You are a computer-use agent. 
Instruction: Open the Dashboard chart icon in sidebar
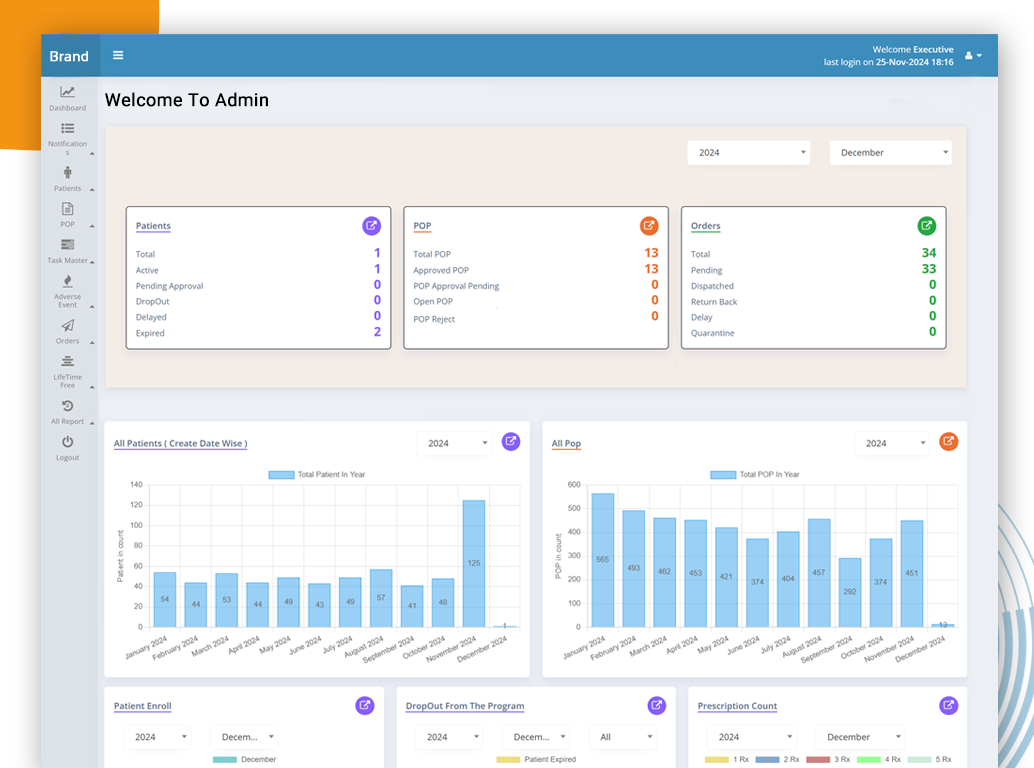point(67,92)
